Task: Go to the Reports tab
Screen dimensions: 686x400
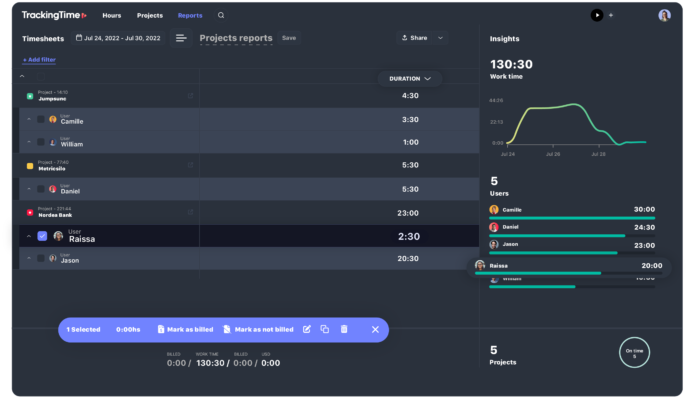Action: pyautogui.click(x=190, y=15)
